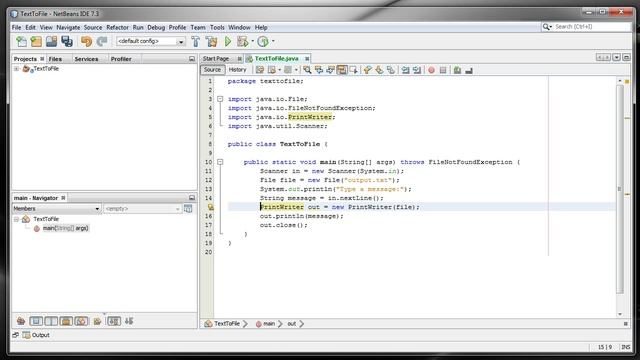Run the project with the green play icon
Image resolution: width=640 pixels, height=360 pixels.
[x=228, y=41]
